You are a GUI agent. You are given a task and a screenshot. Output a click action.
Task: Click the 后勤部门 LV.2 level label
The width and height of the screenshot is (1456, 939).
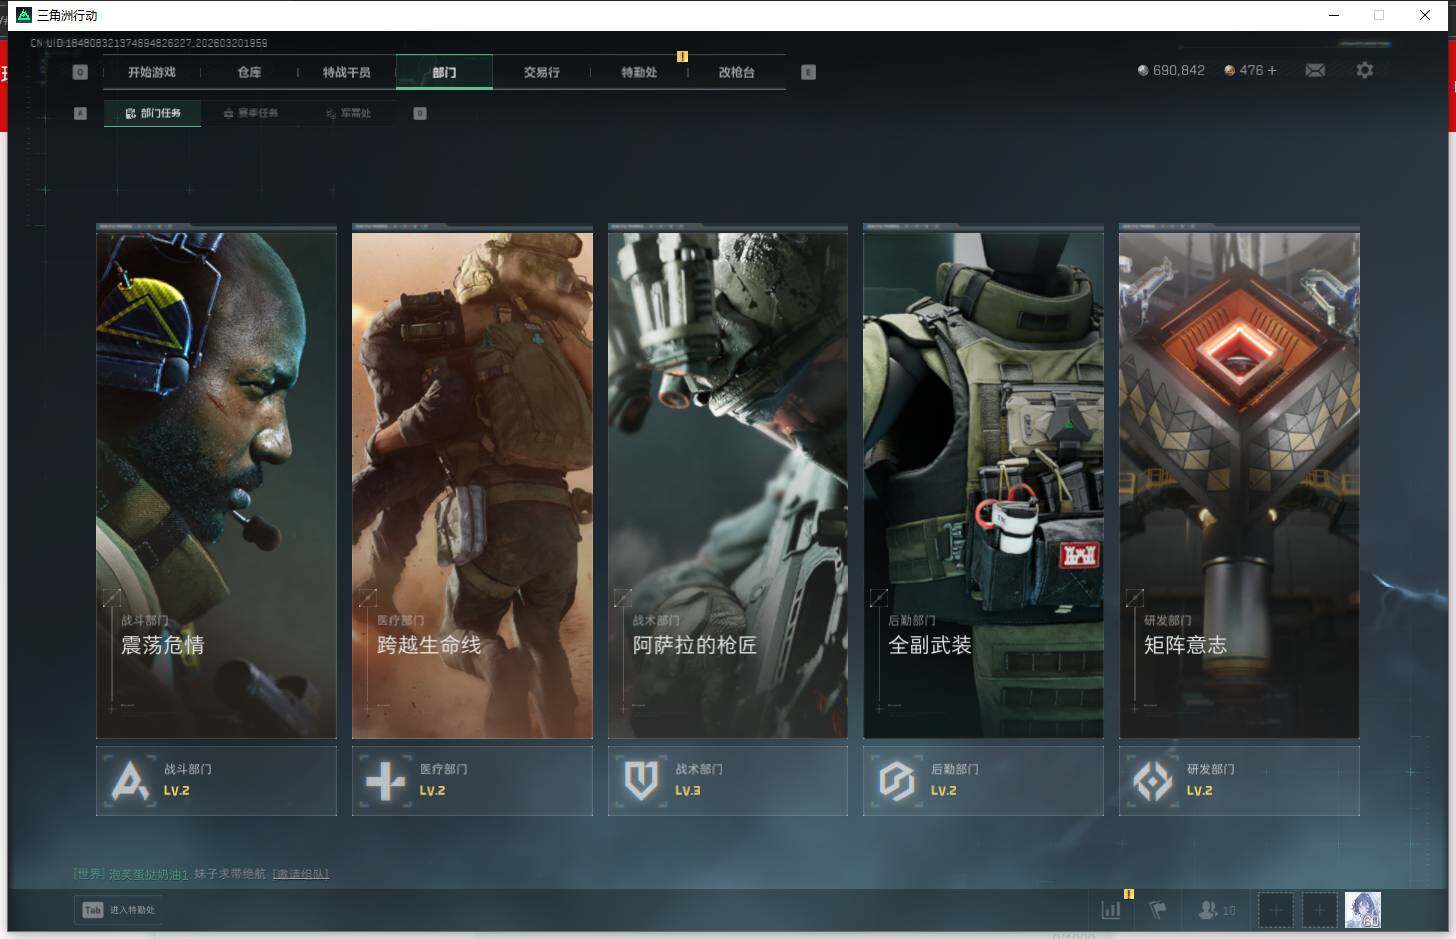click(x=944, y=791)
